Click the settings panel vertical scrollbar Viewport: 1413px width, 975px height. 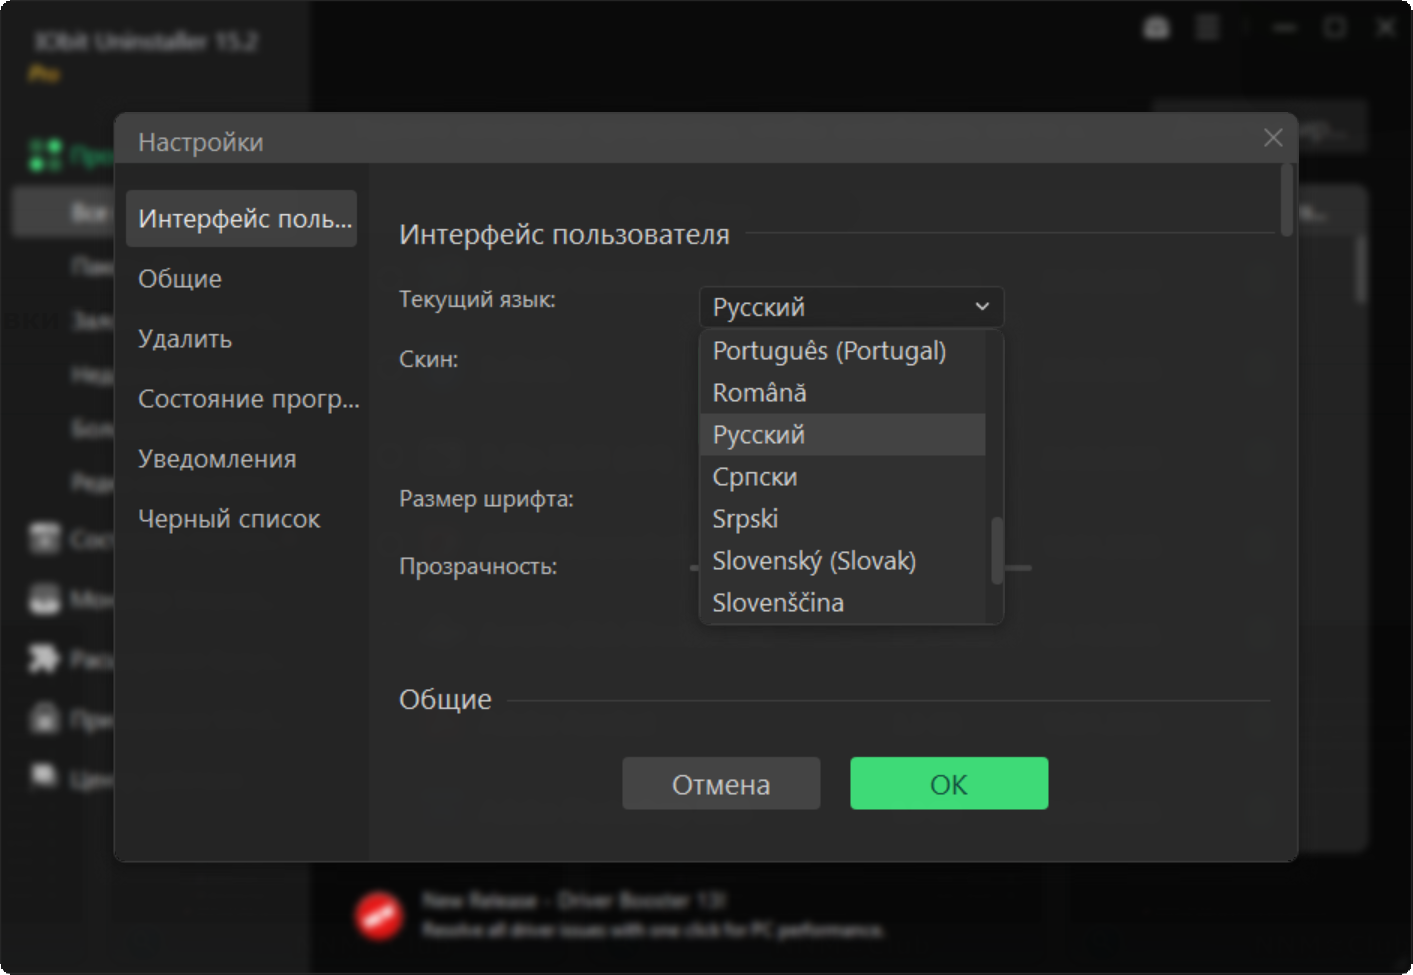pyautogui.click(x=1286, y=201)
